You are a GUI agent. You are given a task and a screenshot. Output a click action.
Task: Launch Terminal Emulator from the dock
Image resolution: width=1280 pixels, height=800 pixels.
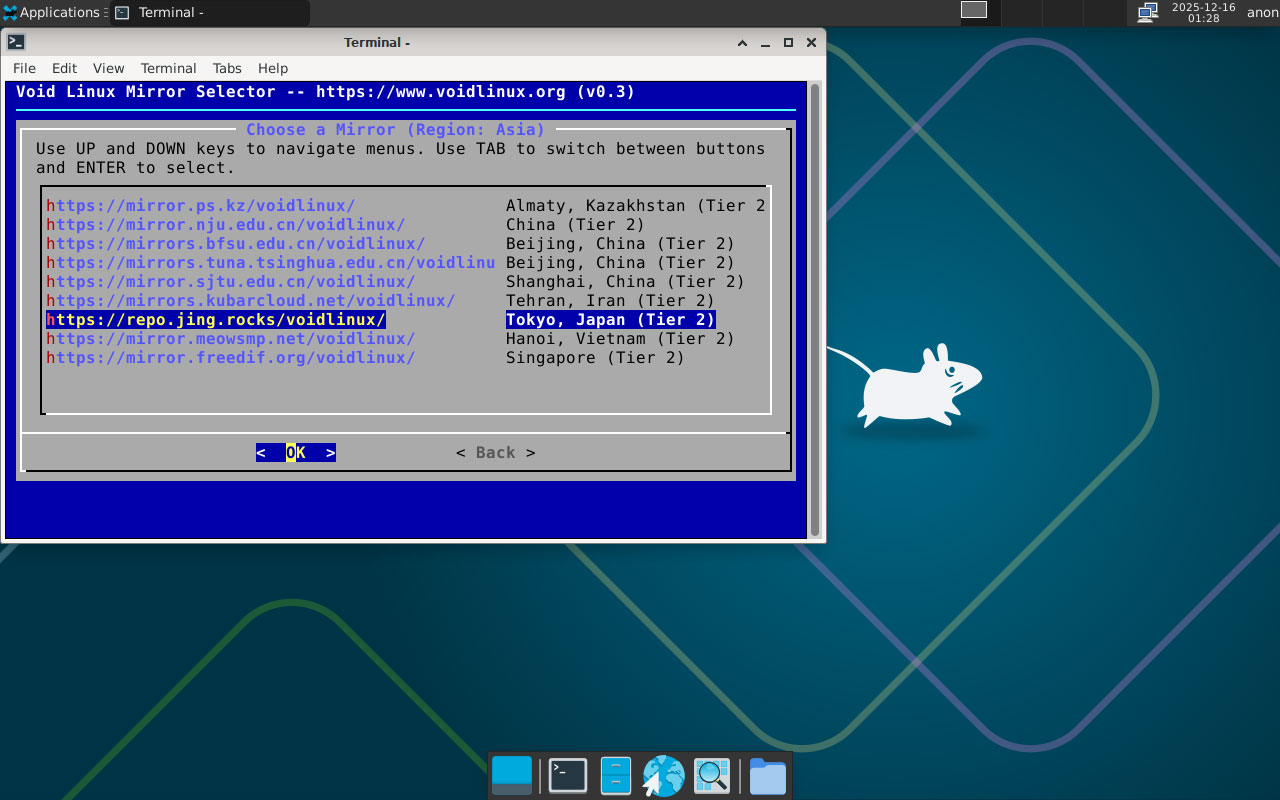coord(567,776)
